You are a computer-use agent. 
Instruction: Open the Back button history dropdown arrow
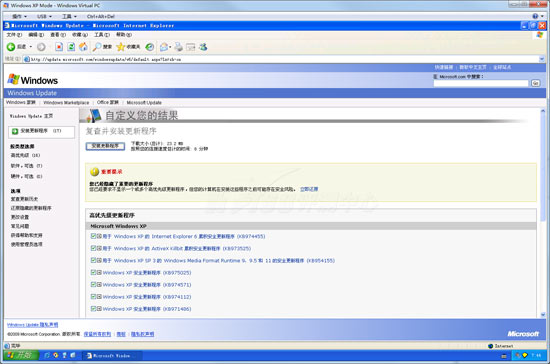pyautogui.click(x=31, y=47)
